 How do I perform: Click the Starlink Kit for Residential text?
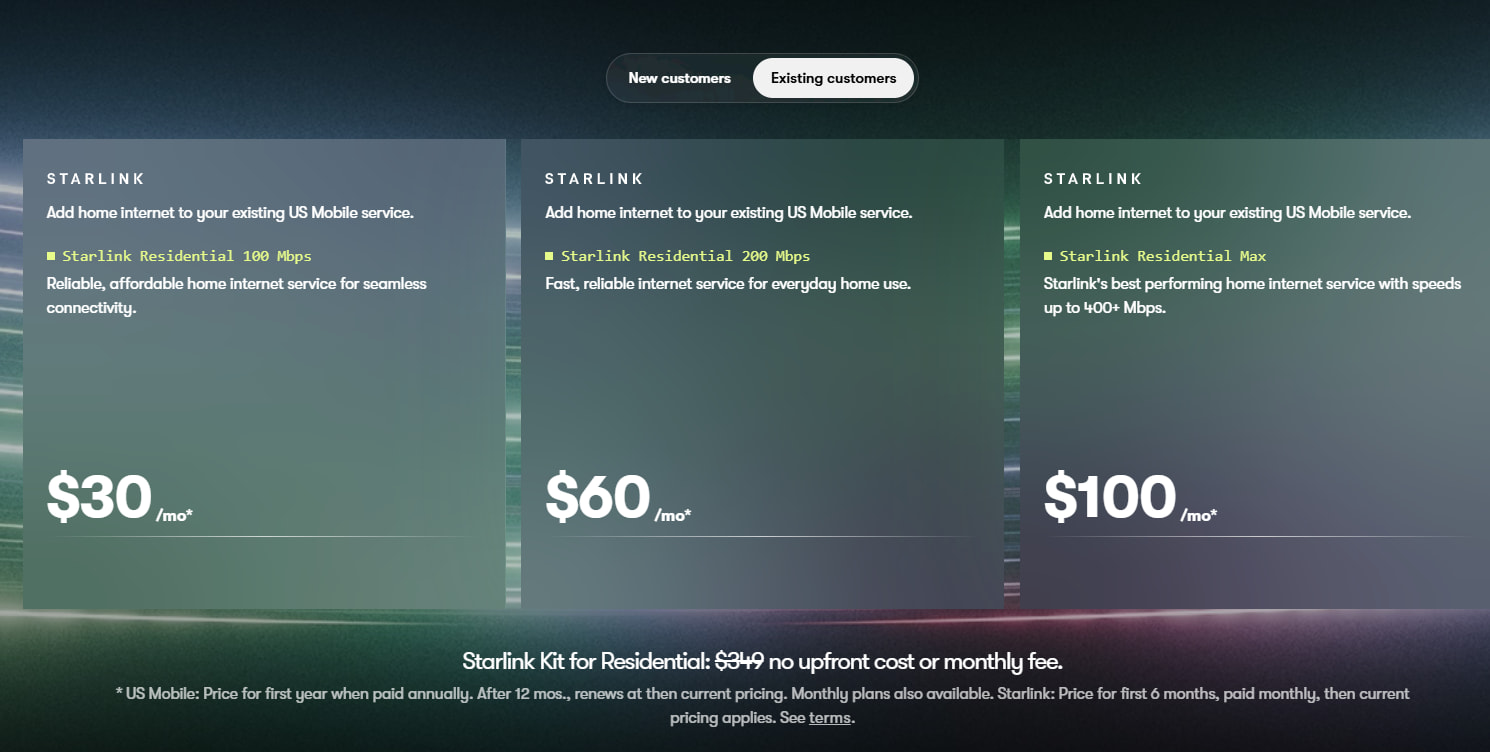tap(587, 661)
